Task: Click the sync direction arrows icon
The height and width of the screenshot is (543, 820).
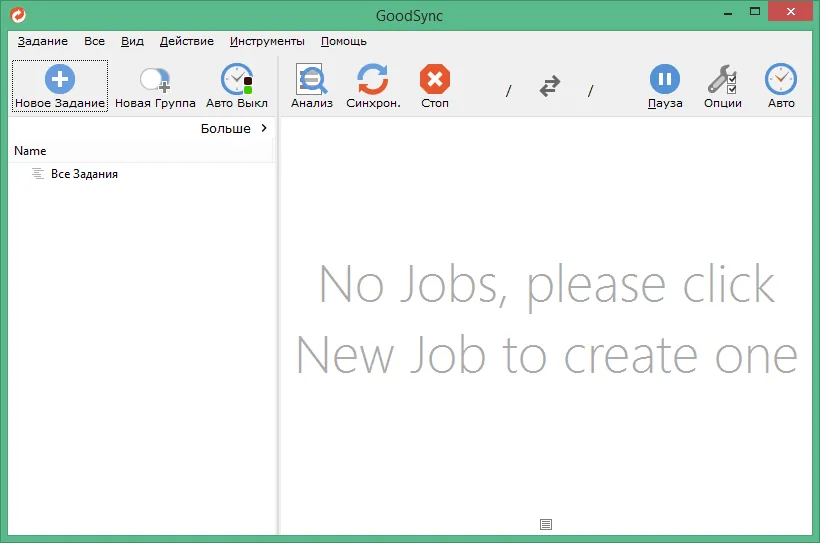Action: pos(550,86)
